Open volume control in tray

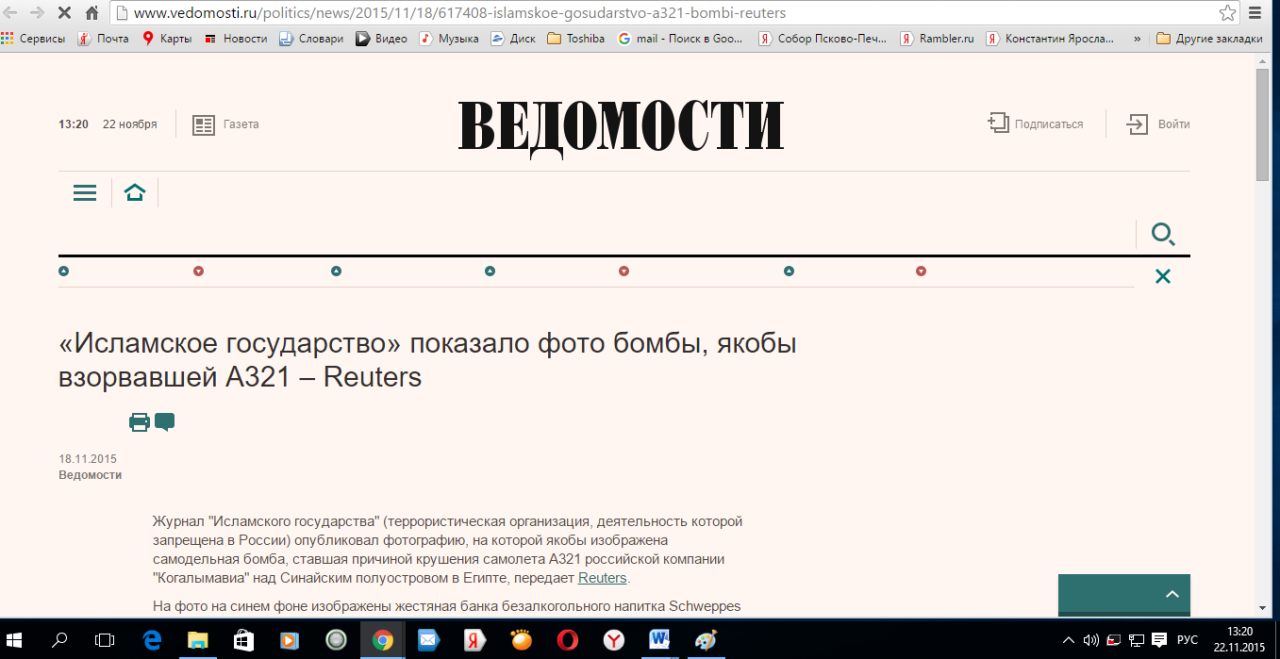[x=1090, y=640]
